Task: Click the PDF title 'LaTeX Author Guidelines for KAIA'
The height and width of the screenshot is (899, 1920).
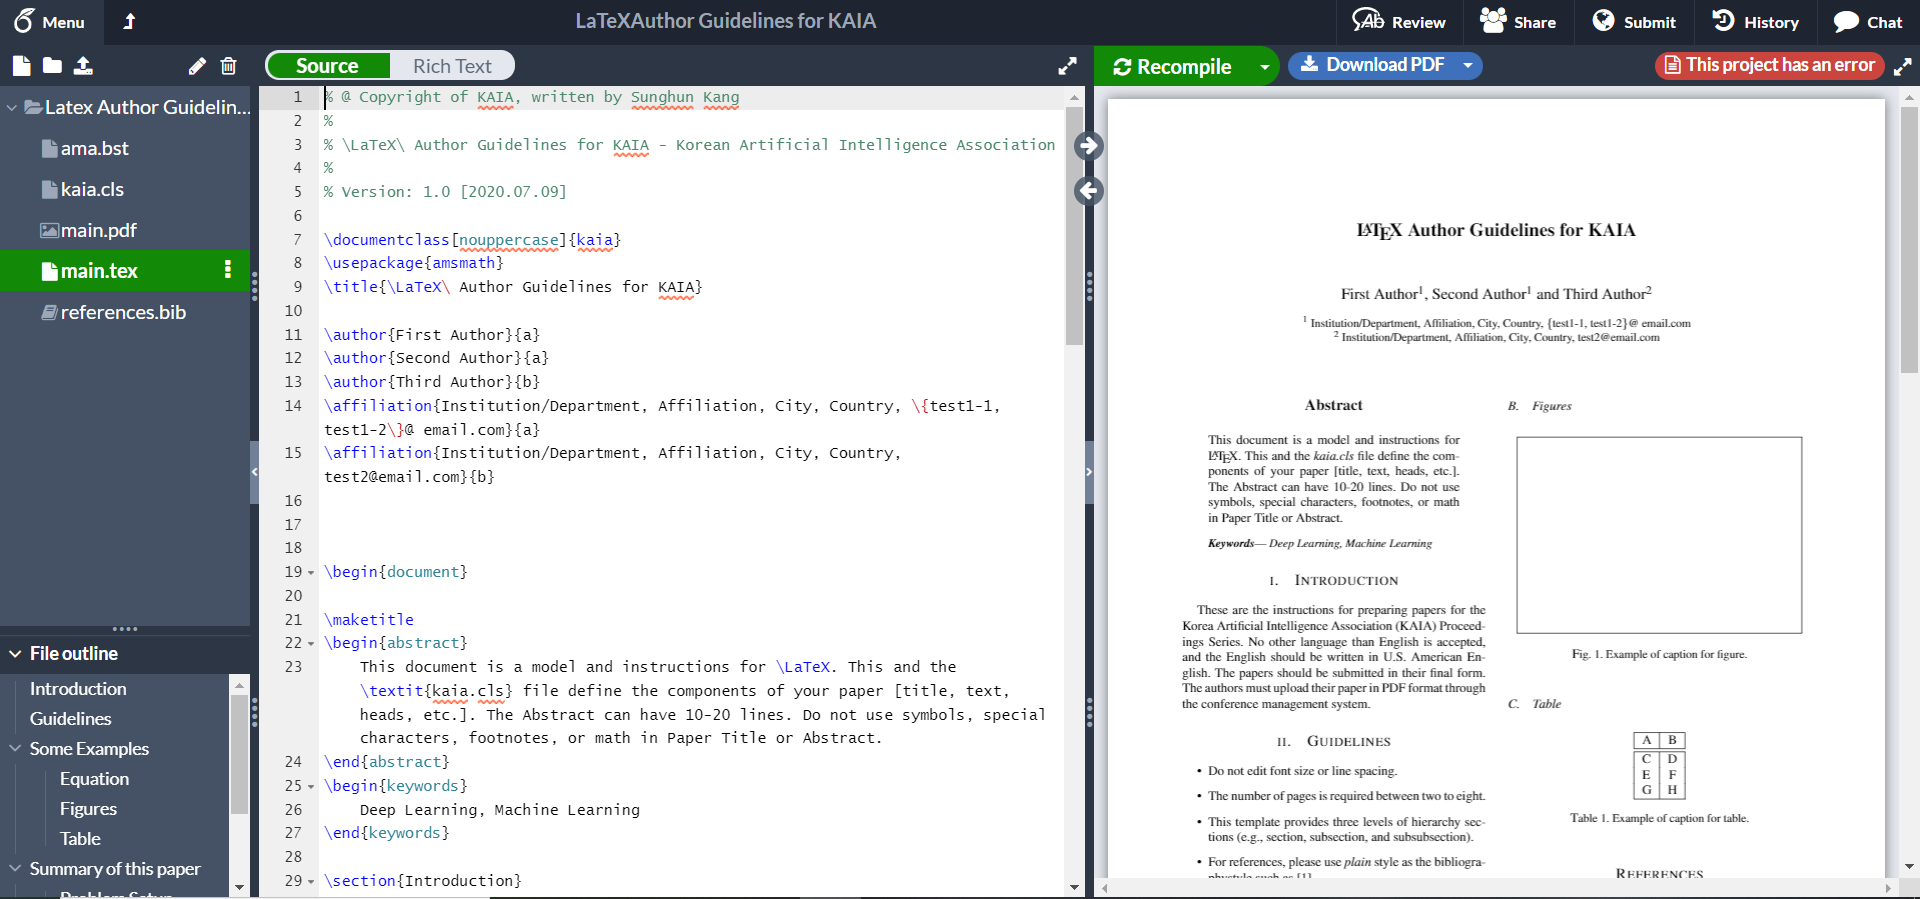Action: pos(1495,230)
